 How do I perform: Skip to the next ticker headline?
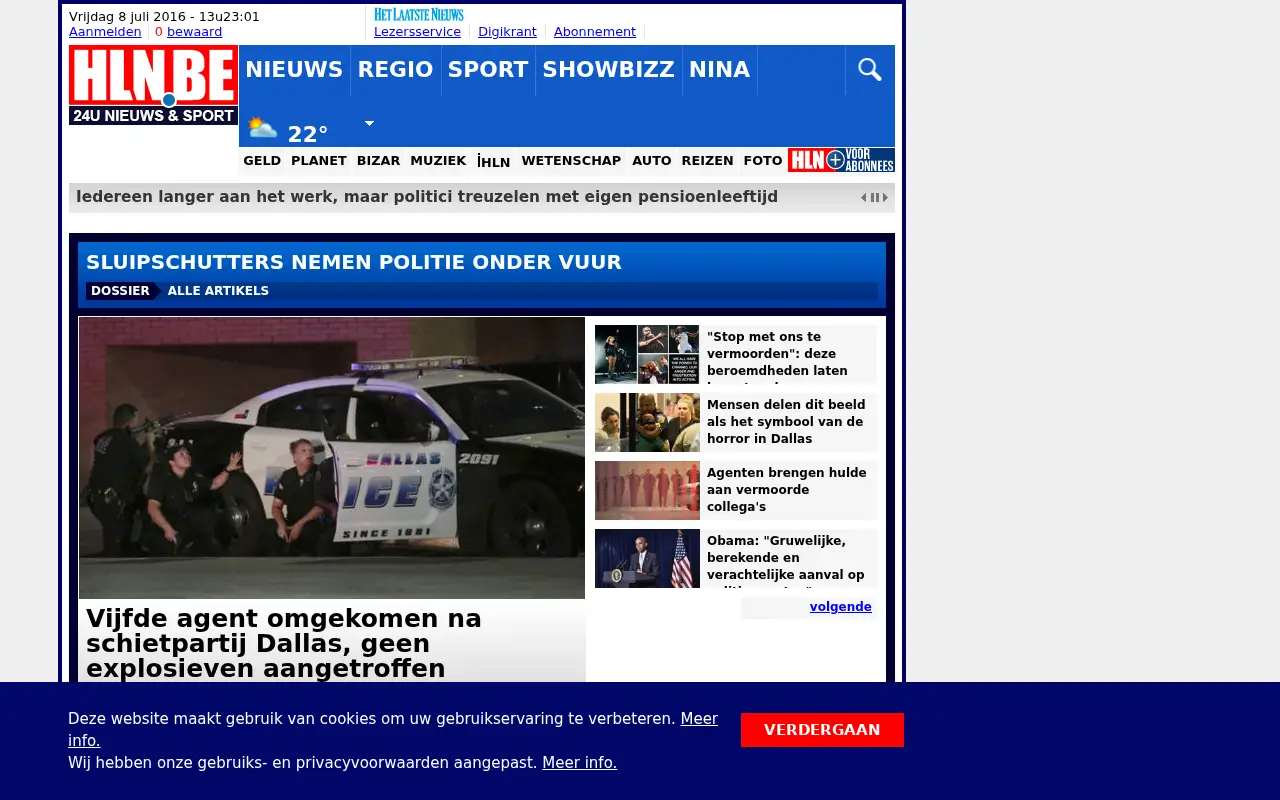pyautogui.click(x=885, y=198)
